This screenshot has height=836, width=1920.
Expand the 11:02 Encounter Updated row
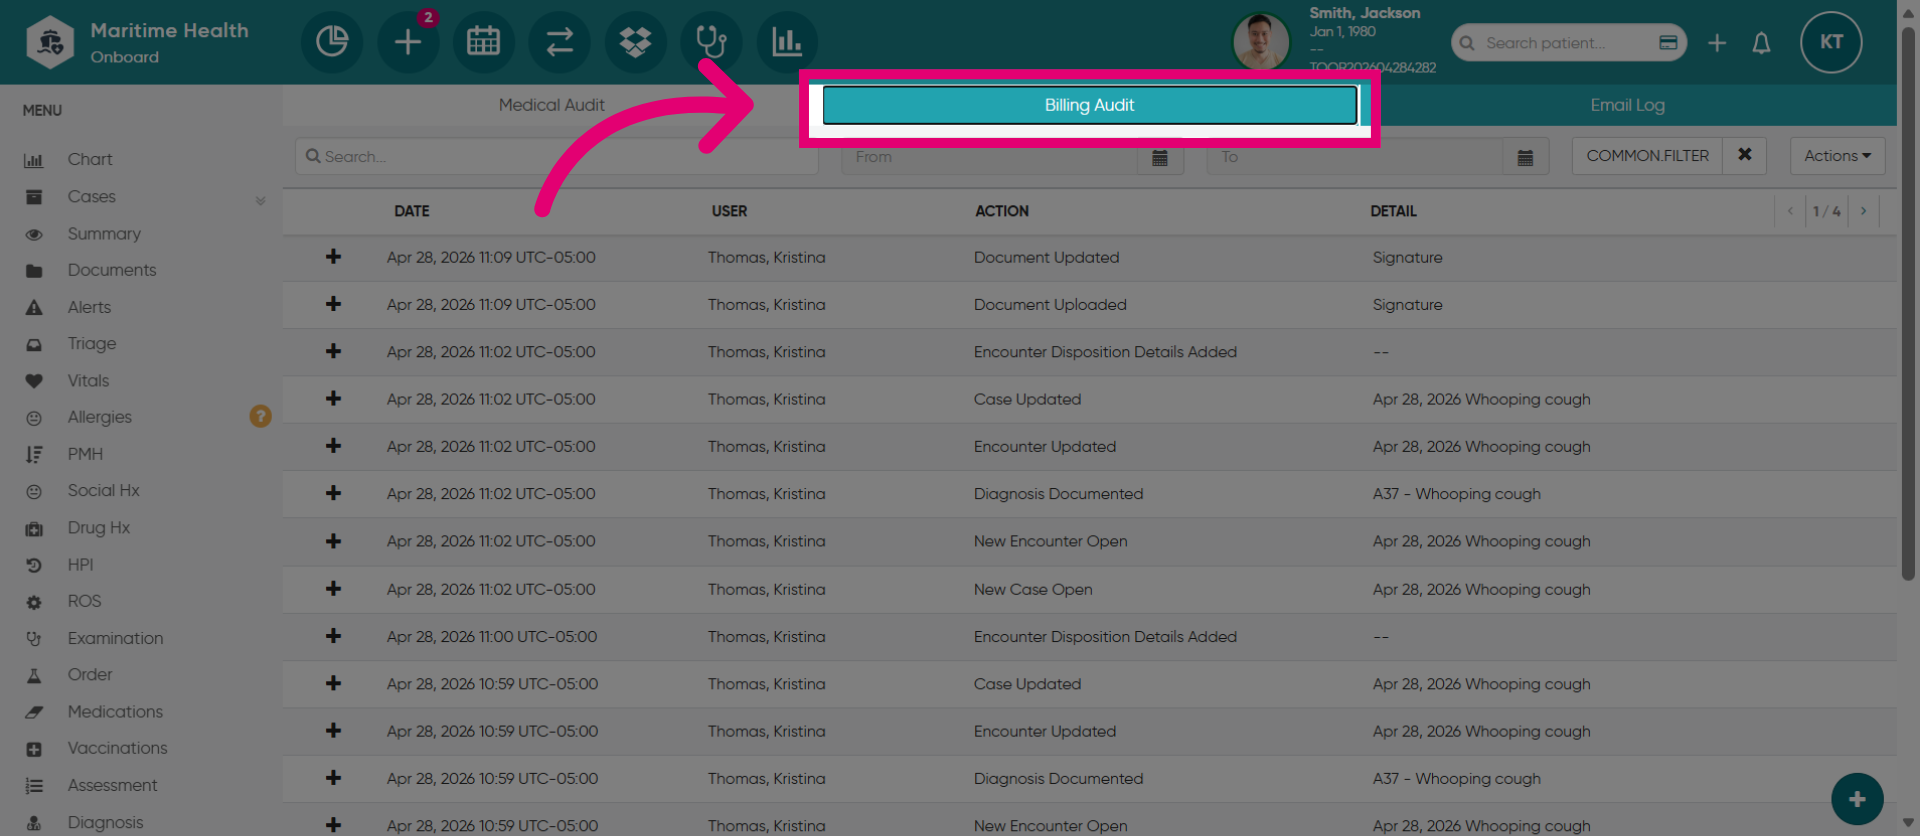[x=333, y=446]
